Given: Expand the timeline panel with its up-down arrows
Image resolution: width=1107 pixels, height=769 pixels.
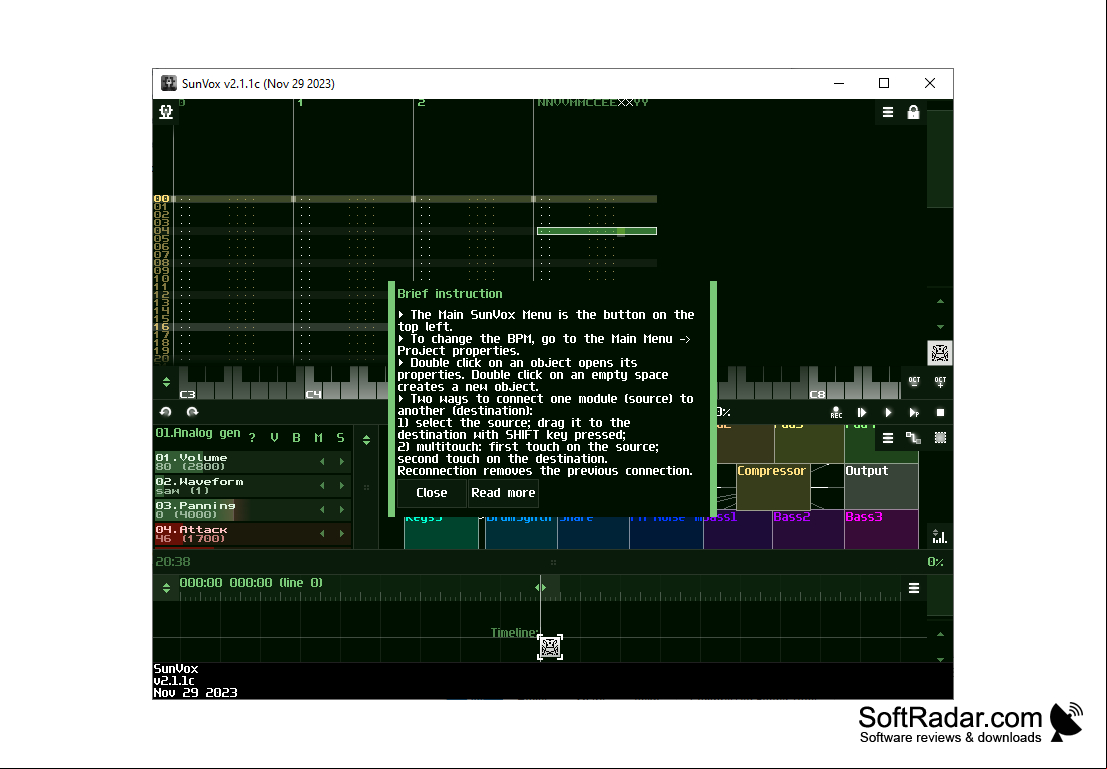Looking at the screenshot, I should [x=166, y=588].
